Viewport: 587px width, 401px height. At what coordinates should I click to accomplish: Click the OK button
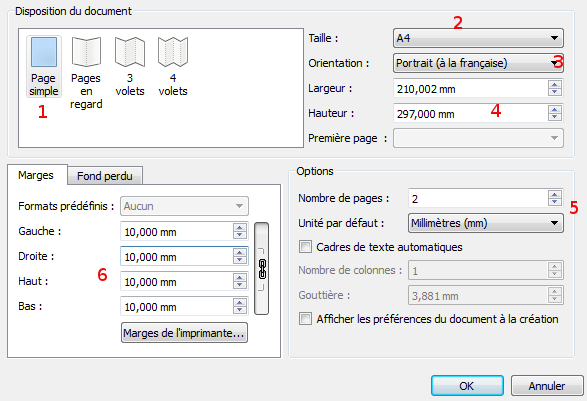pyautogui.click(x=467, y=386)
